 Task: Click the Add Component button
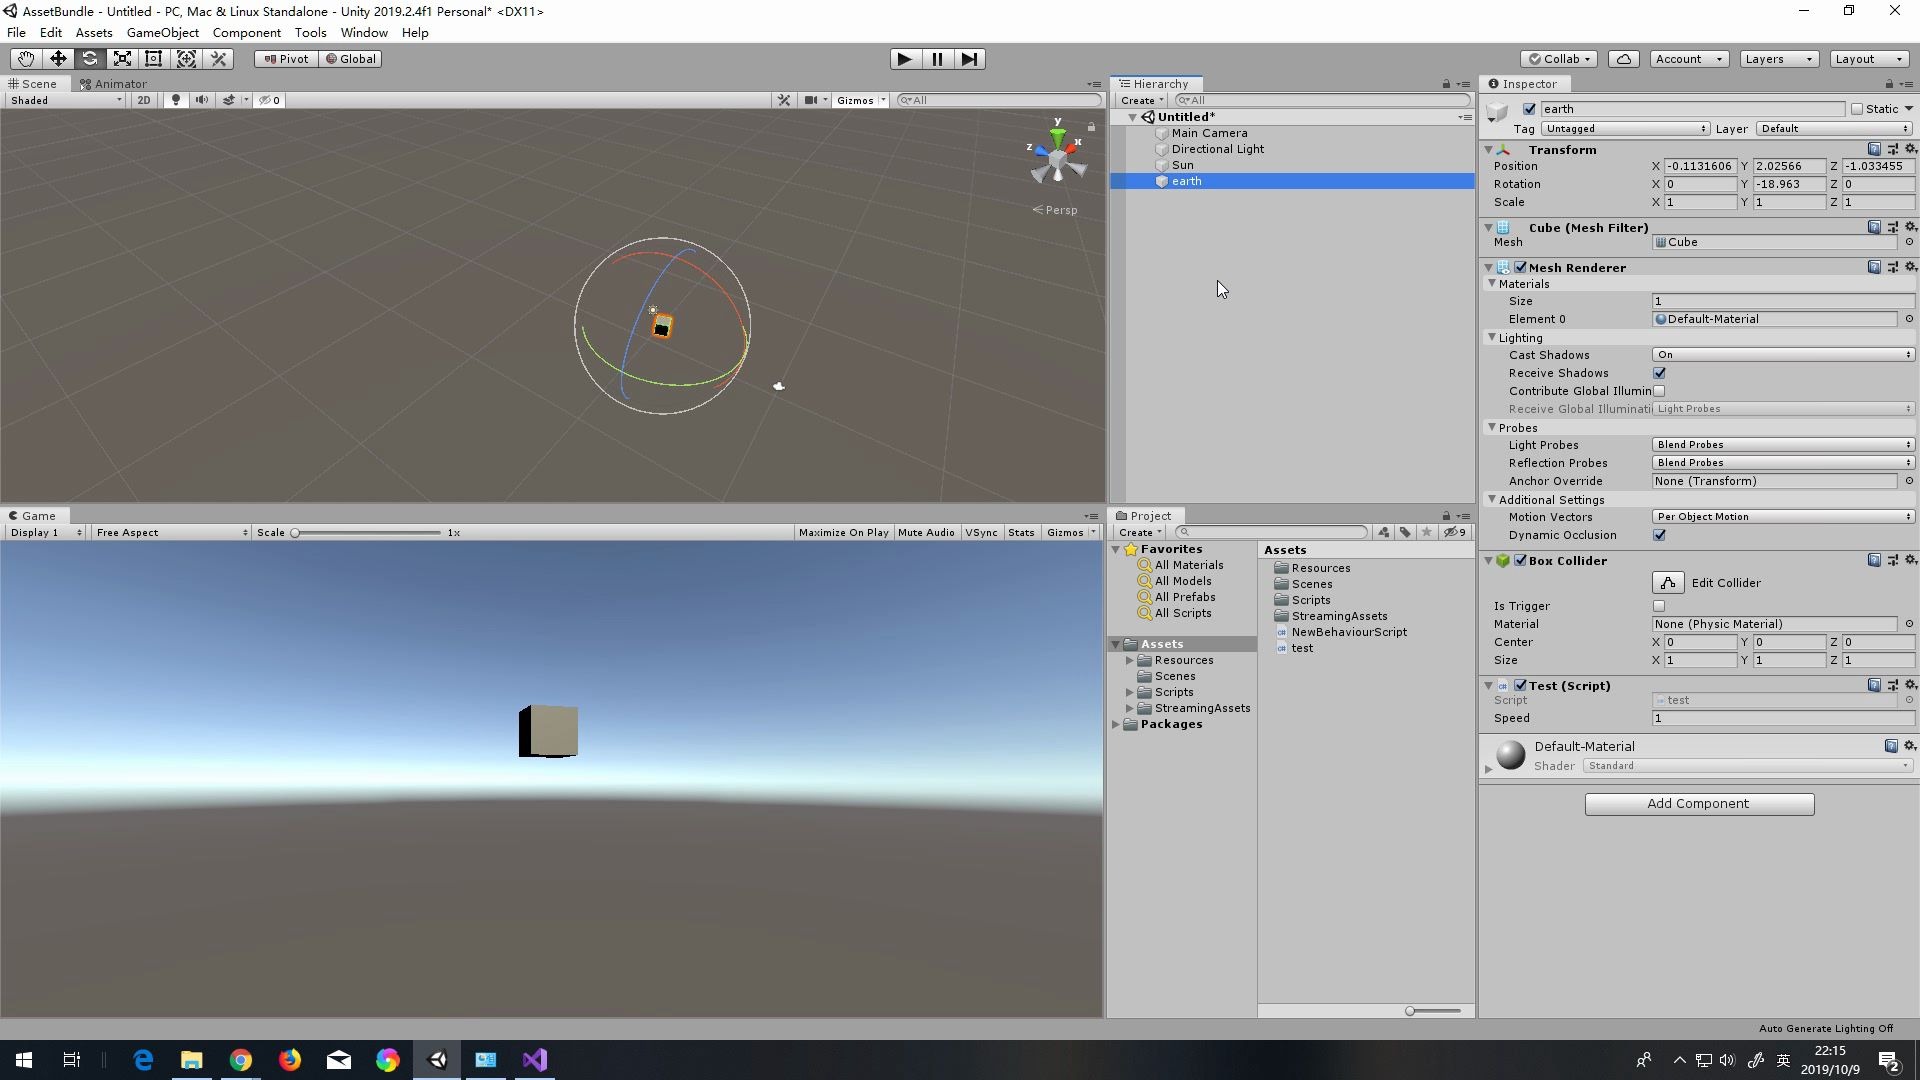[1698, 804]
